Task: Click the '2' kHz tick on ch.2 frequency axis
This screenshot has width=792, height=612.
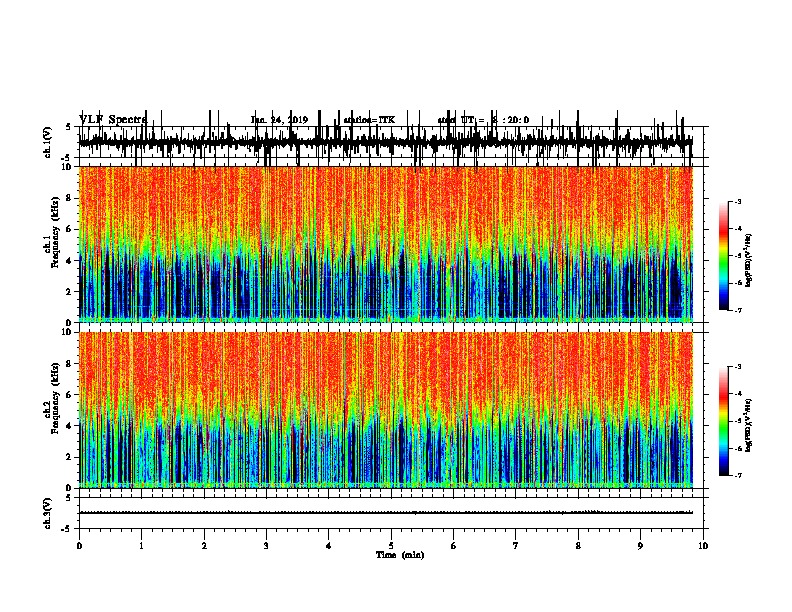Action: (69, 457)
